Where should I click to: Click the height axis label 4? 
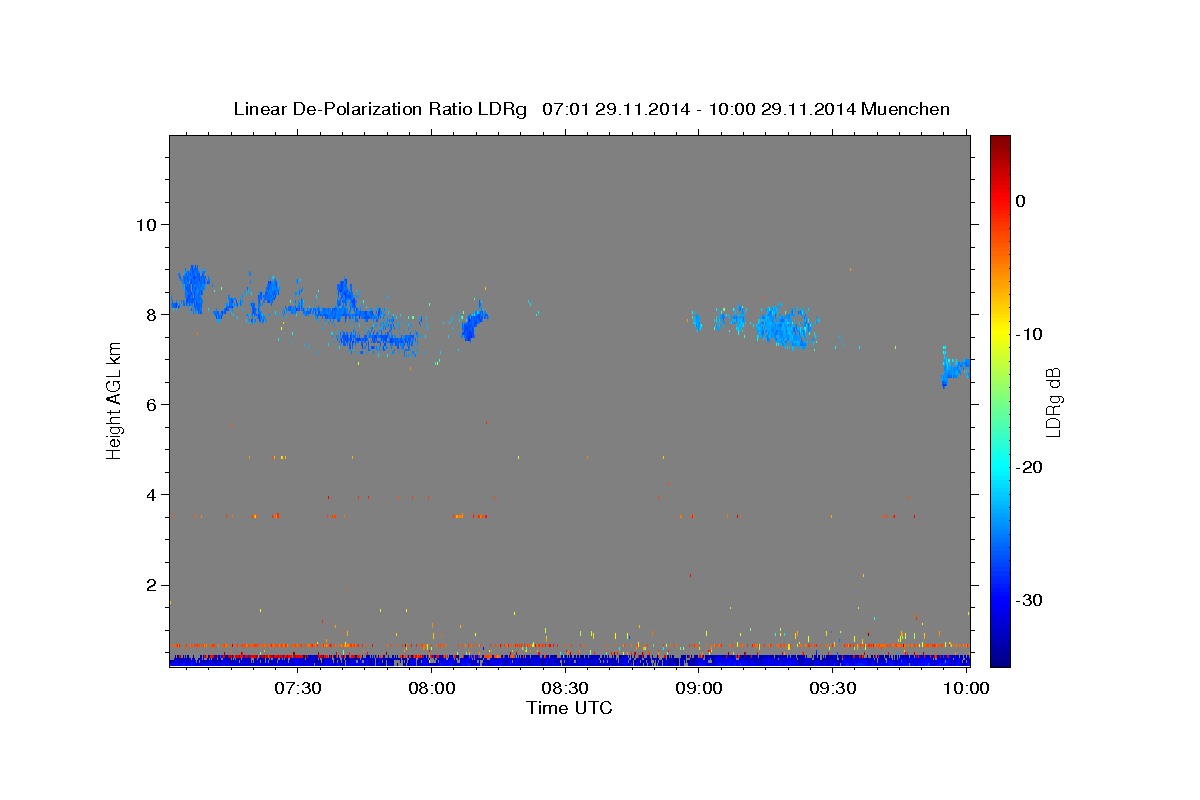click(x=151, y=494)
